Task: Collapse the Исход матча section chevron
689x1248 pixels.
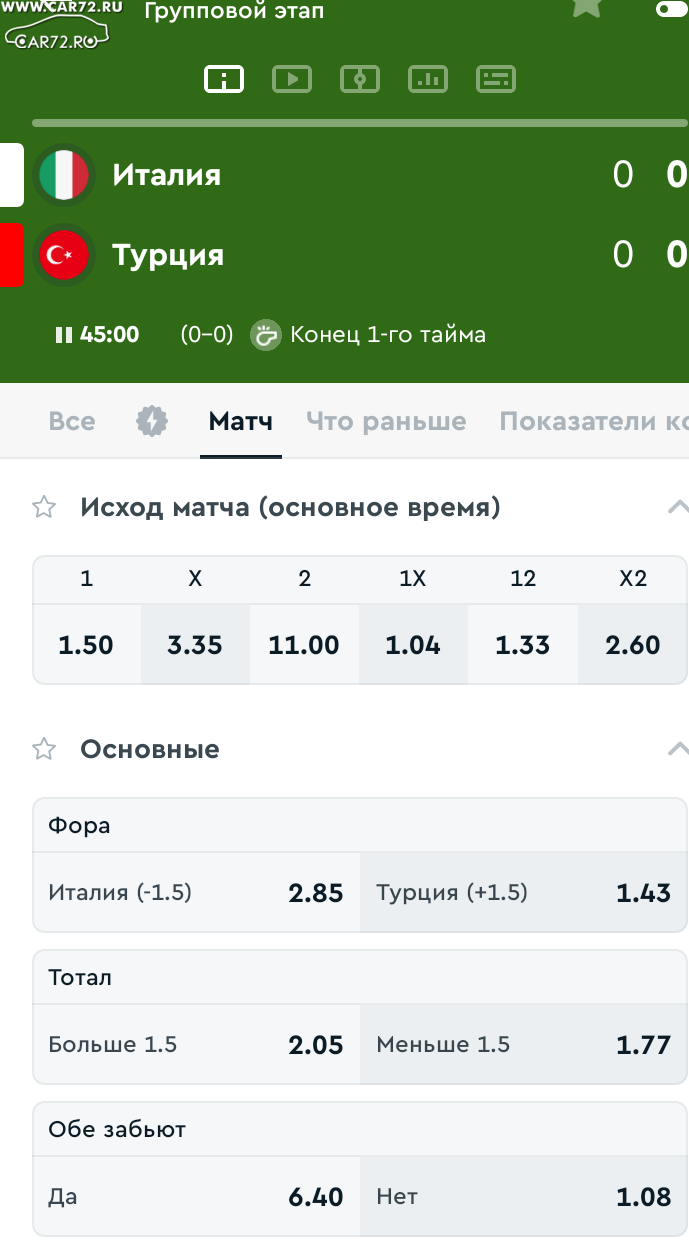Action: point(677,507)
